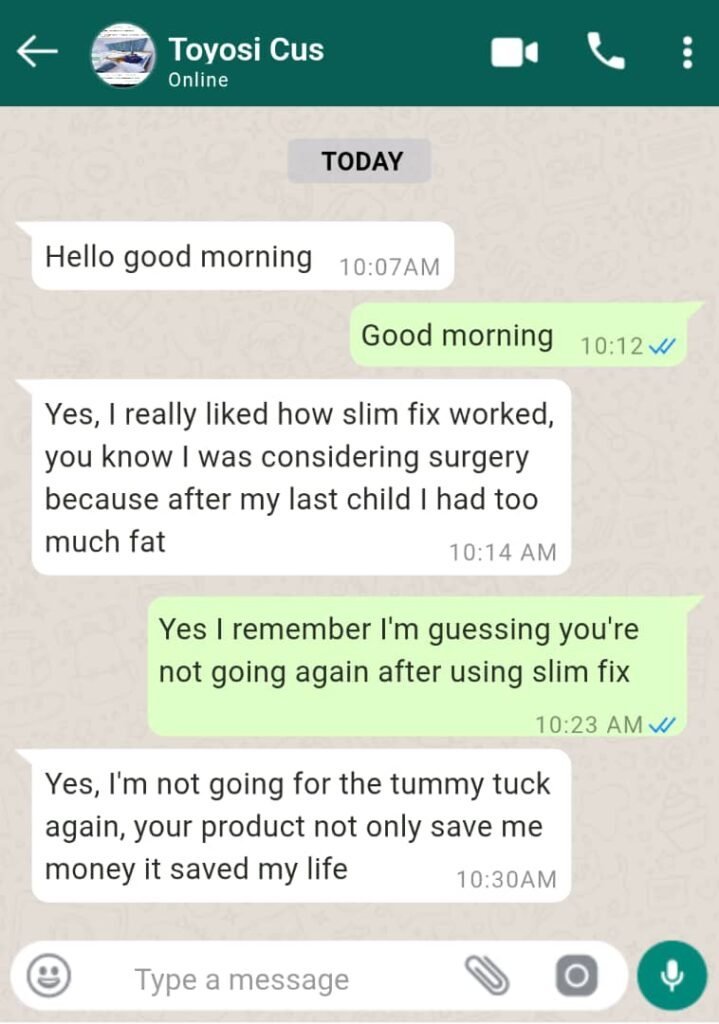Start a video call with Toyosi Cus
The width and height of the screenshot is (719, 1024).
click(x=515, y=52)
